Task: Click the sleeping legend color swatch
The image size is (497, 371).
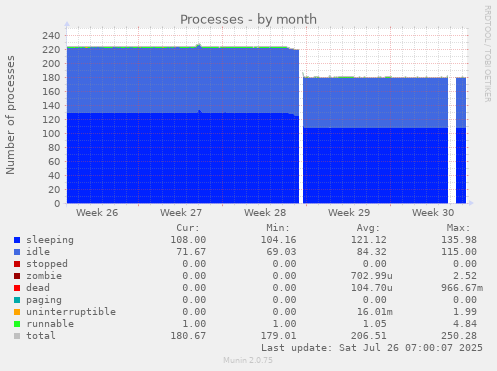Action: tap(17, 240)
